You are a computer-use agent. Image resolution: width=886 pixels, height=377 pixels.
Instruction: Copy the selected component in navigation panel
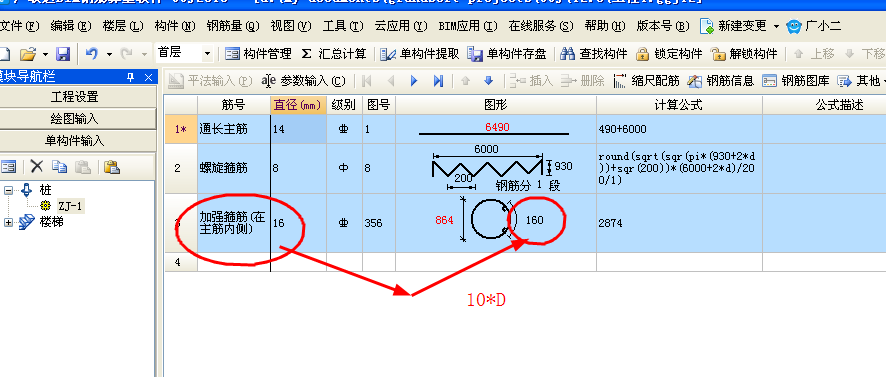59,166
